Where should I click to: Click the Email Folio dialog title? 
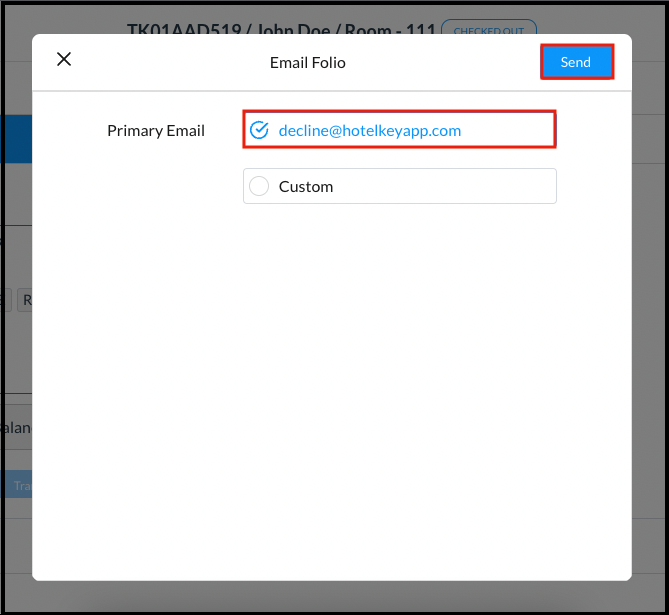[x=308, y=62]
